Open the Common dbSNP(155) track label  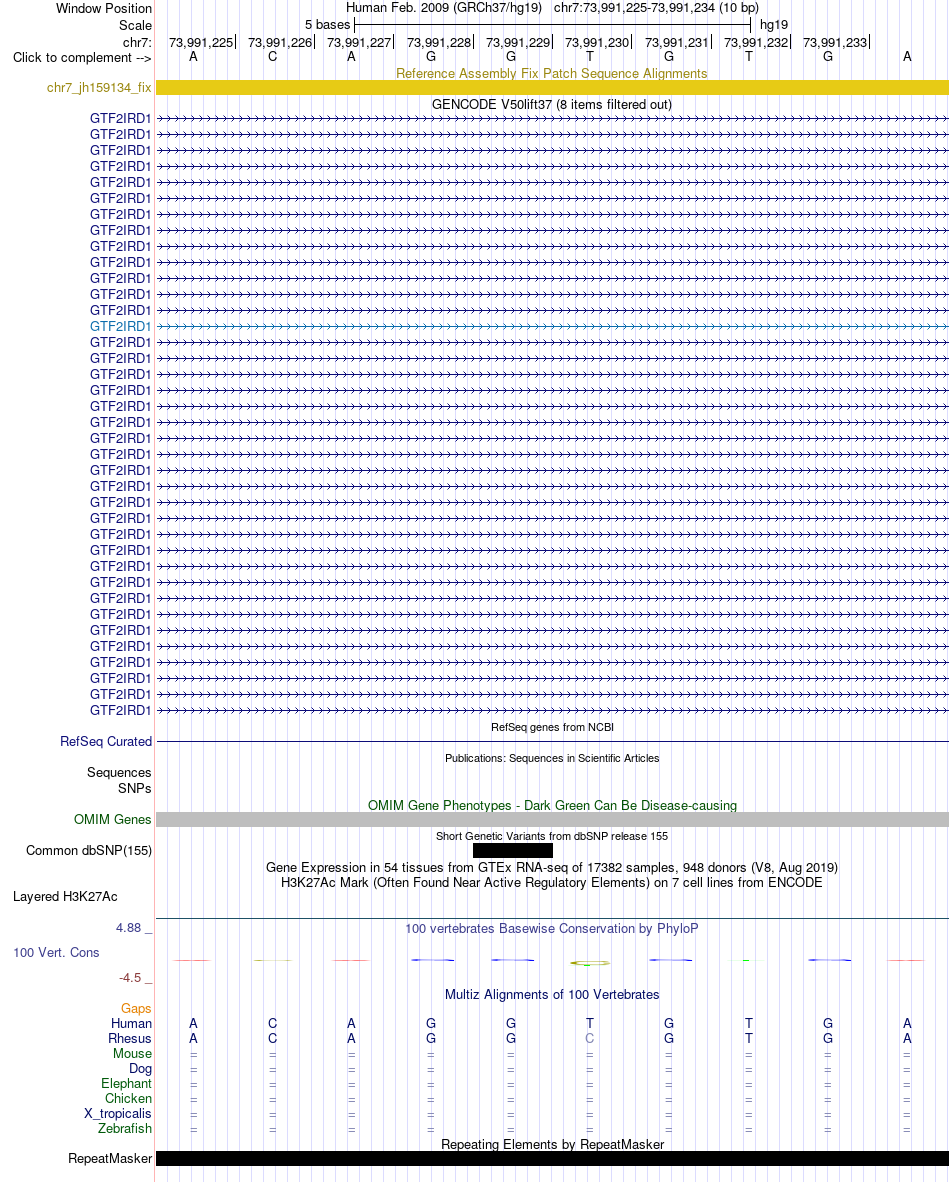89,850
